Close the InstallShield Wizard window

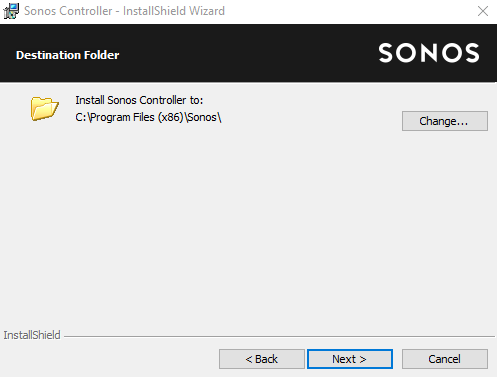tap(483, 11)
